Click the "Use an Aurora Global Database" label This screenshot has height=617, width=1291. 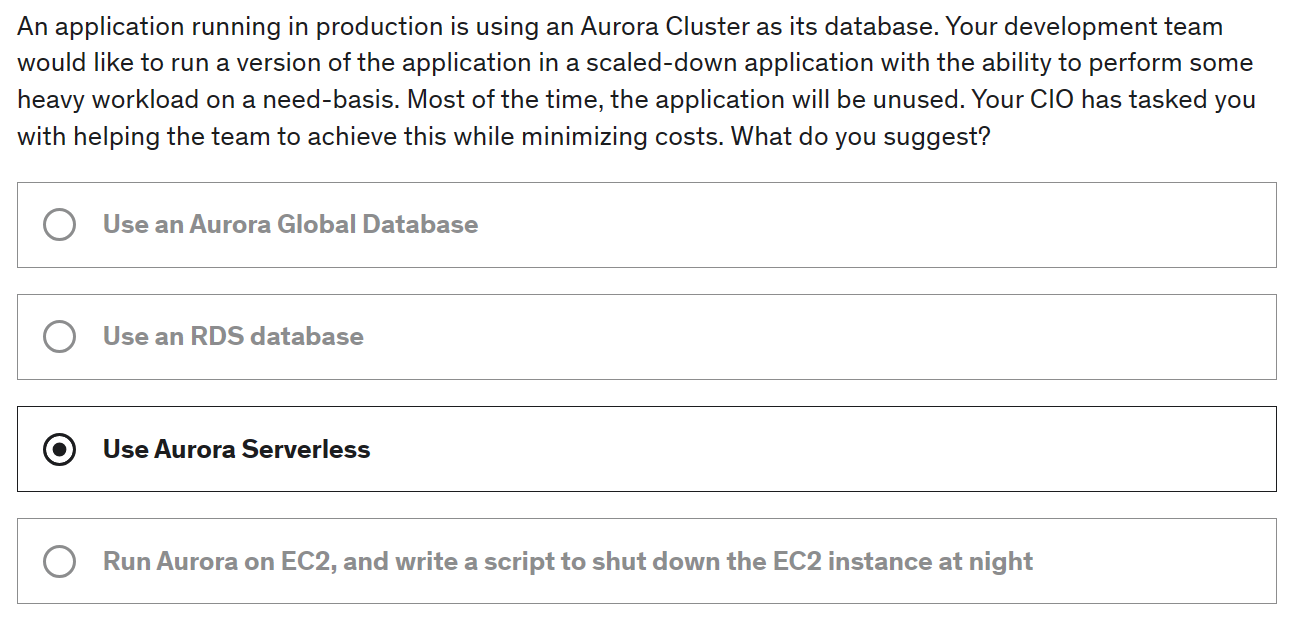pyautogui.click(x=290, y=225)
